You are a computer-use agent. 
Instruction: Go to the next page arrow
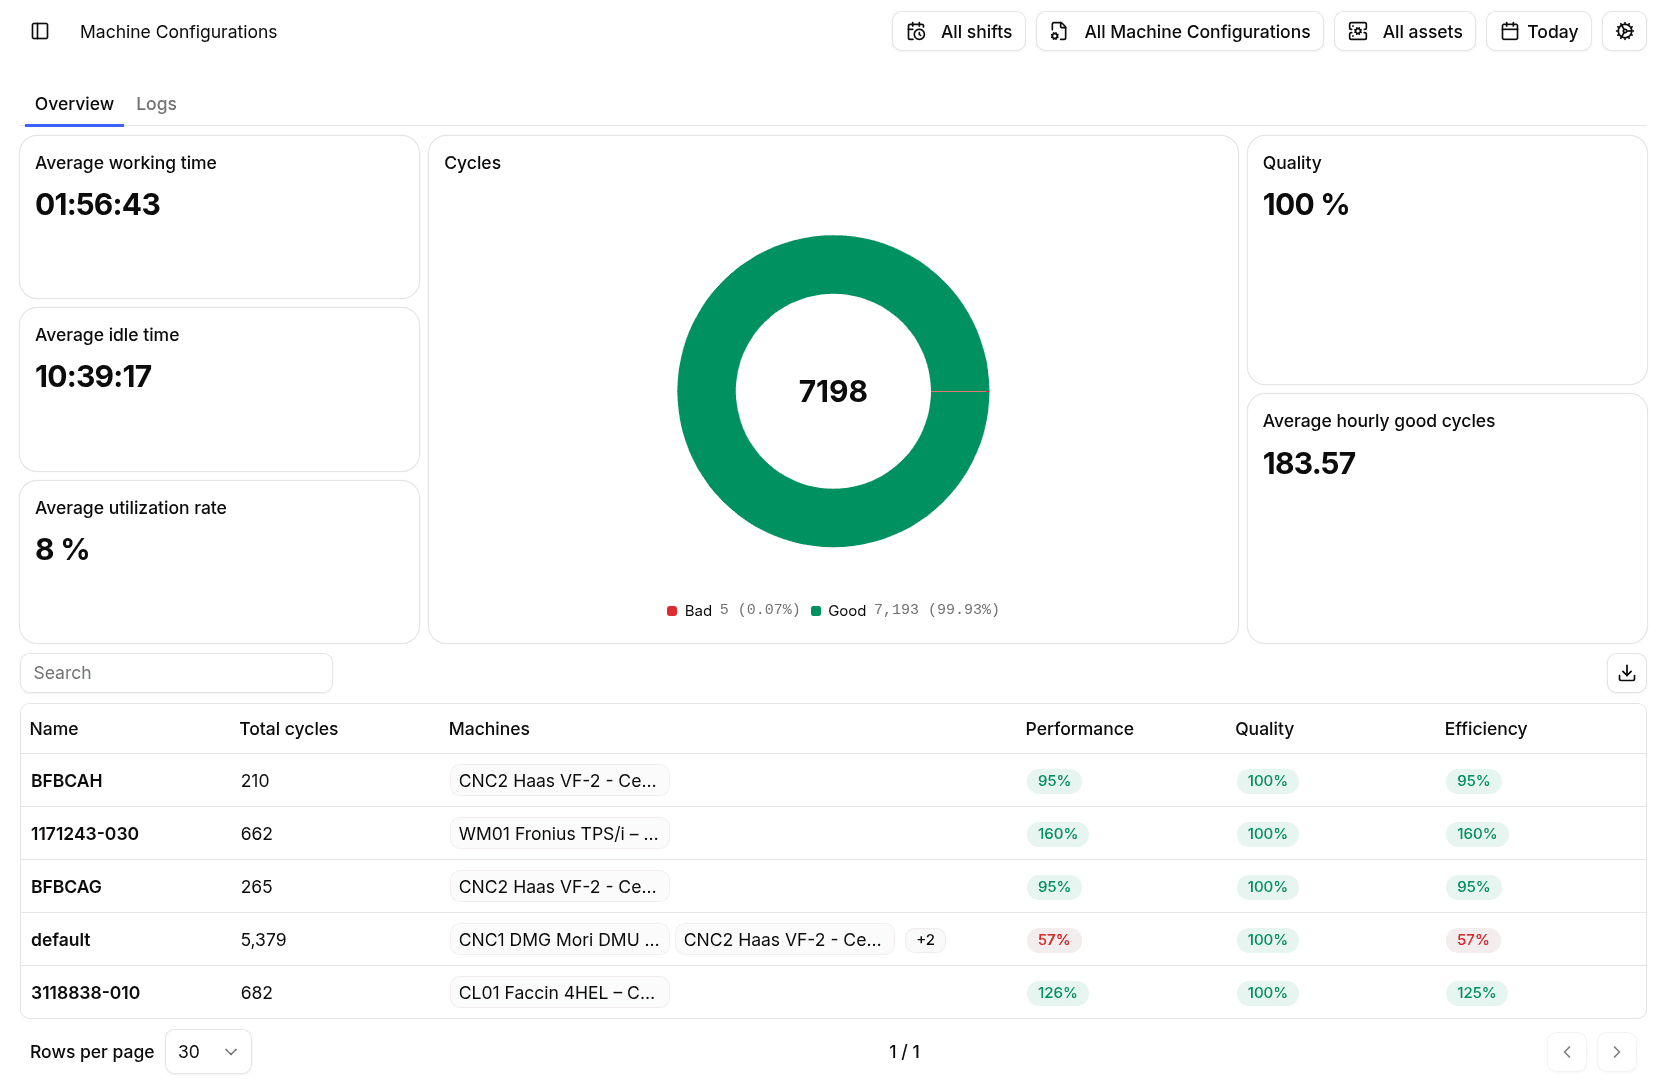coord(1617,1052)
